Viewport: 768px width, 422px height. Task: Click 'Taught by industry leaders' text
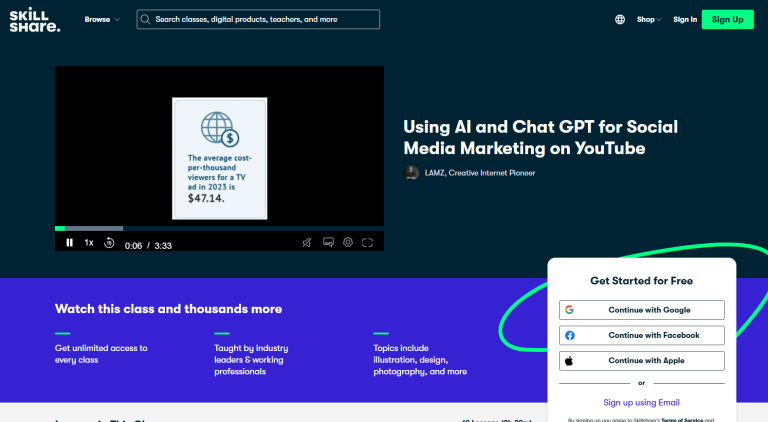click(251, 360)
